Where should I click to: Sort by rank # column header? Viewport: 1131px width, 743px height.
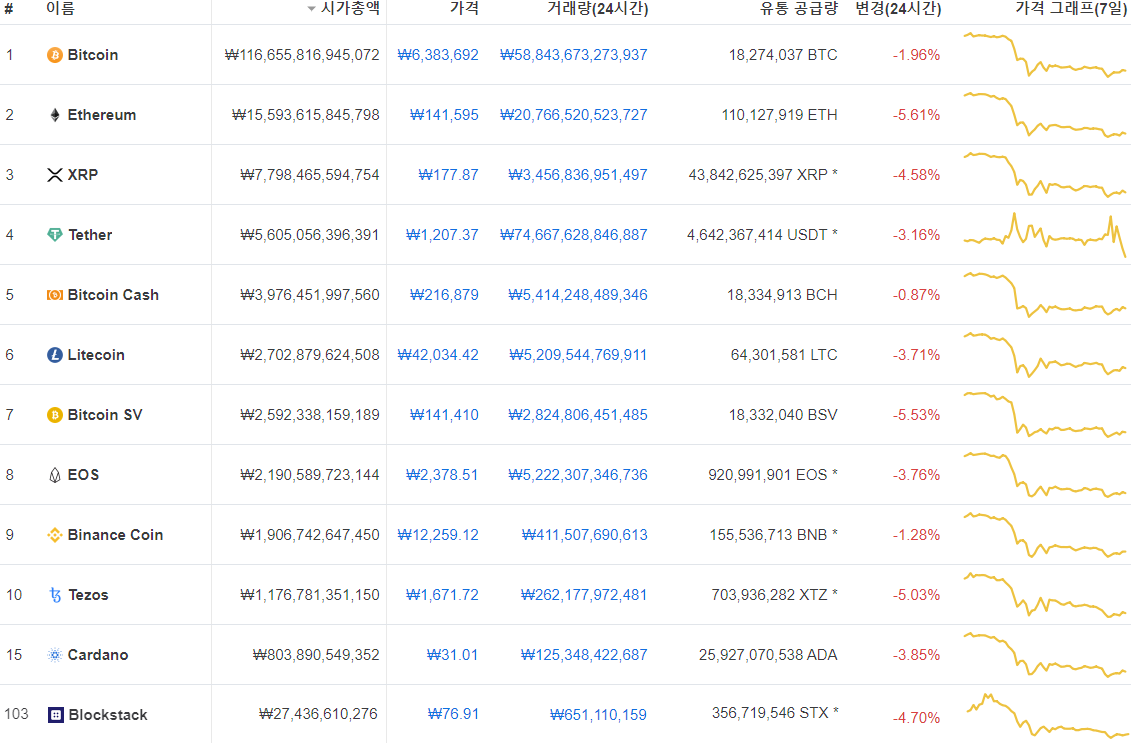[9, 9]
